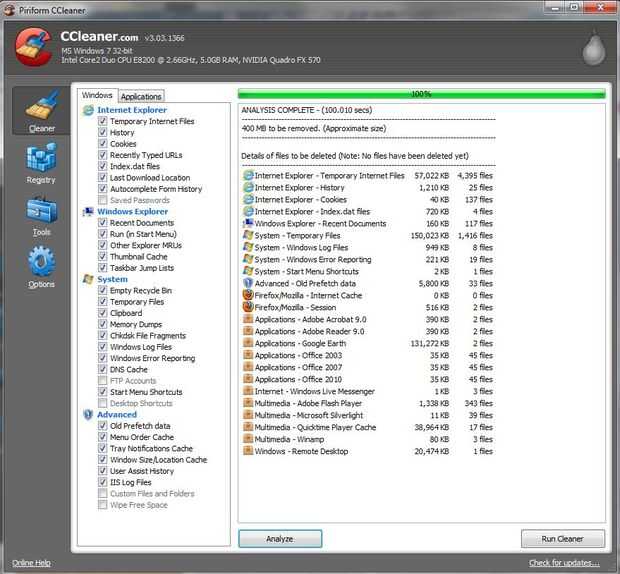Select System - Start Menu Shortcuts result row
The height and width of the screenshot is (574, 620).
[368, 271]
